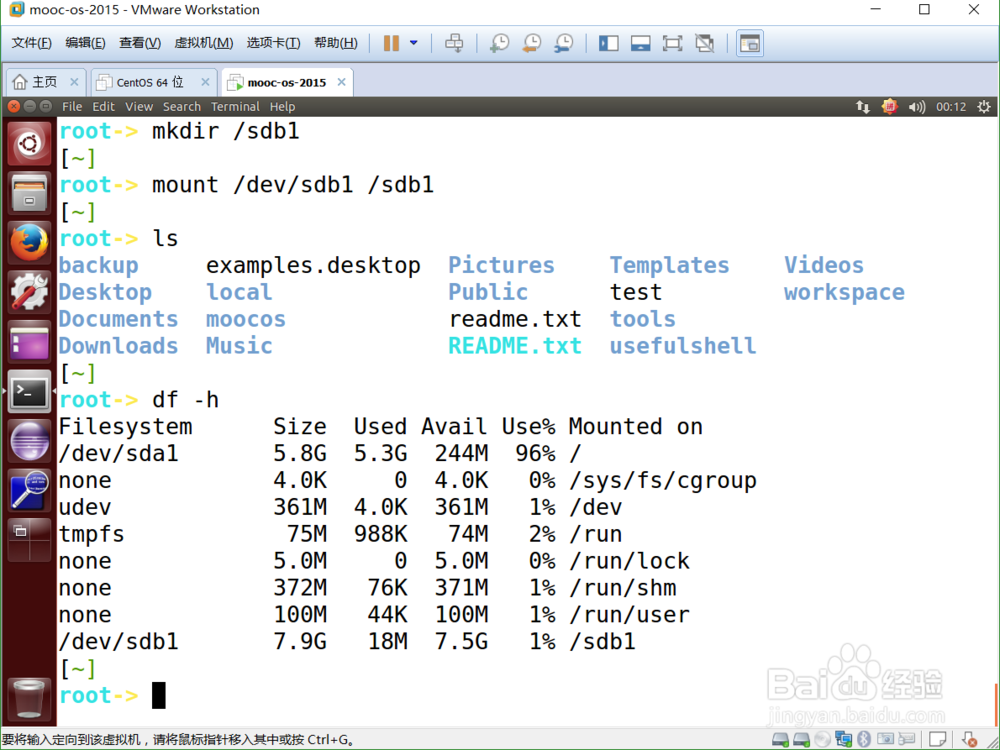Toggle the library sidebar panel
The height and width of the screenshot is (750, 1000).
click(x=608, y=43)
